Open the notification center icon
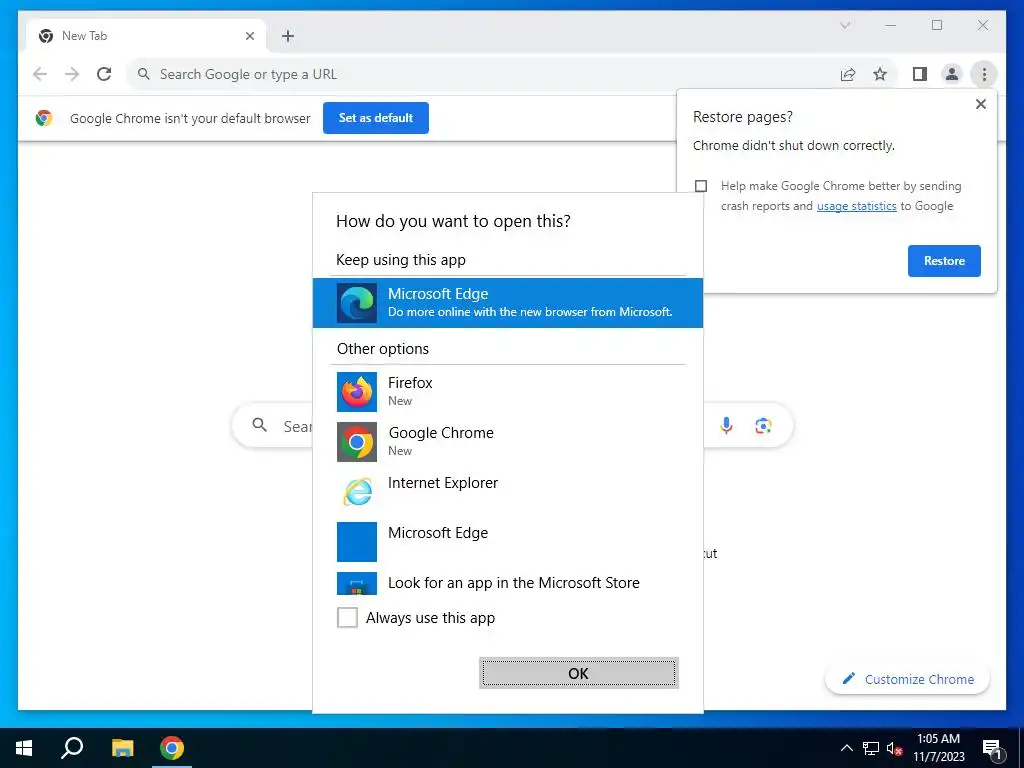The height and width of the screenshot is (768, 1024). [992, 750]
